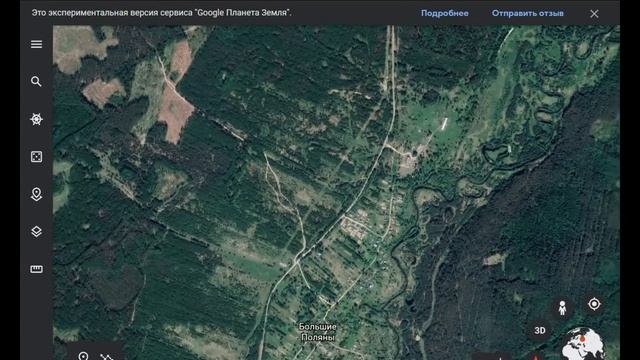Follow the Подробнее link
The height and width of the screenshot is (360, 640).
[444, 13]
